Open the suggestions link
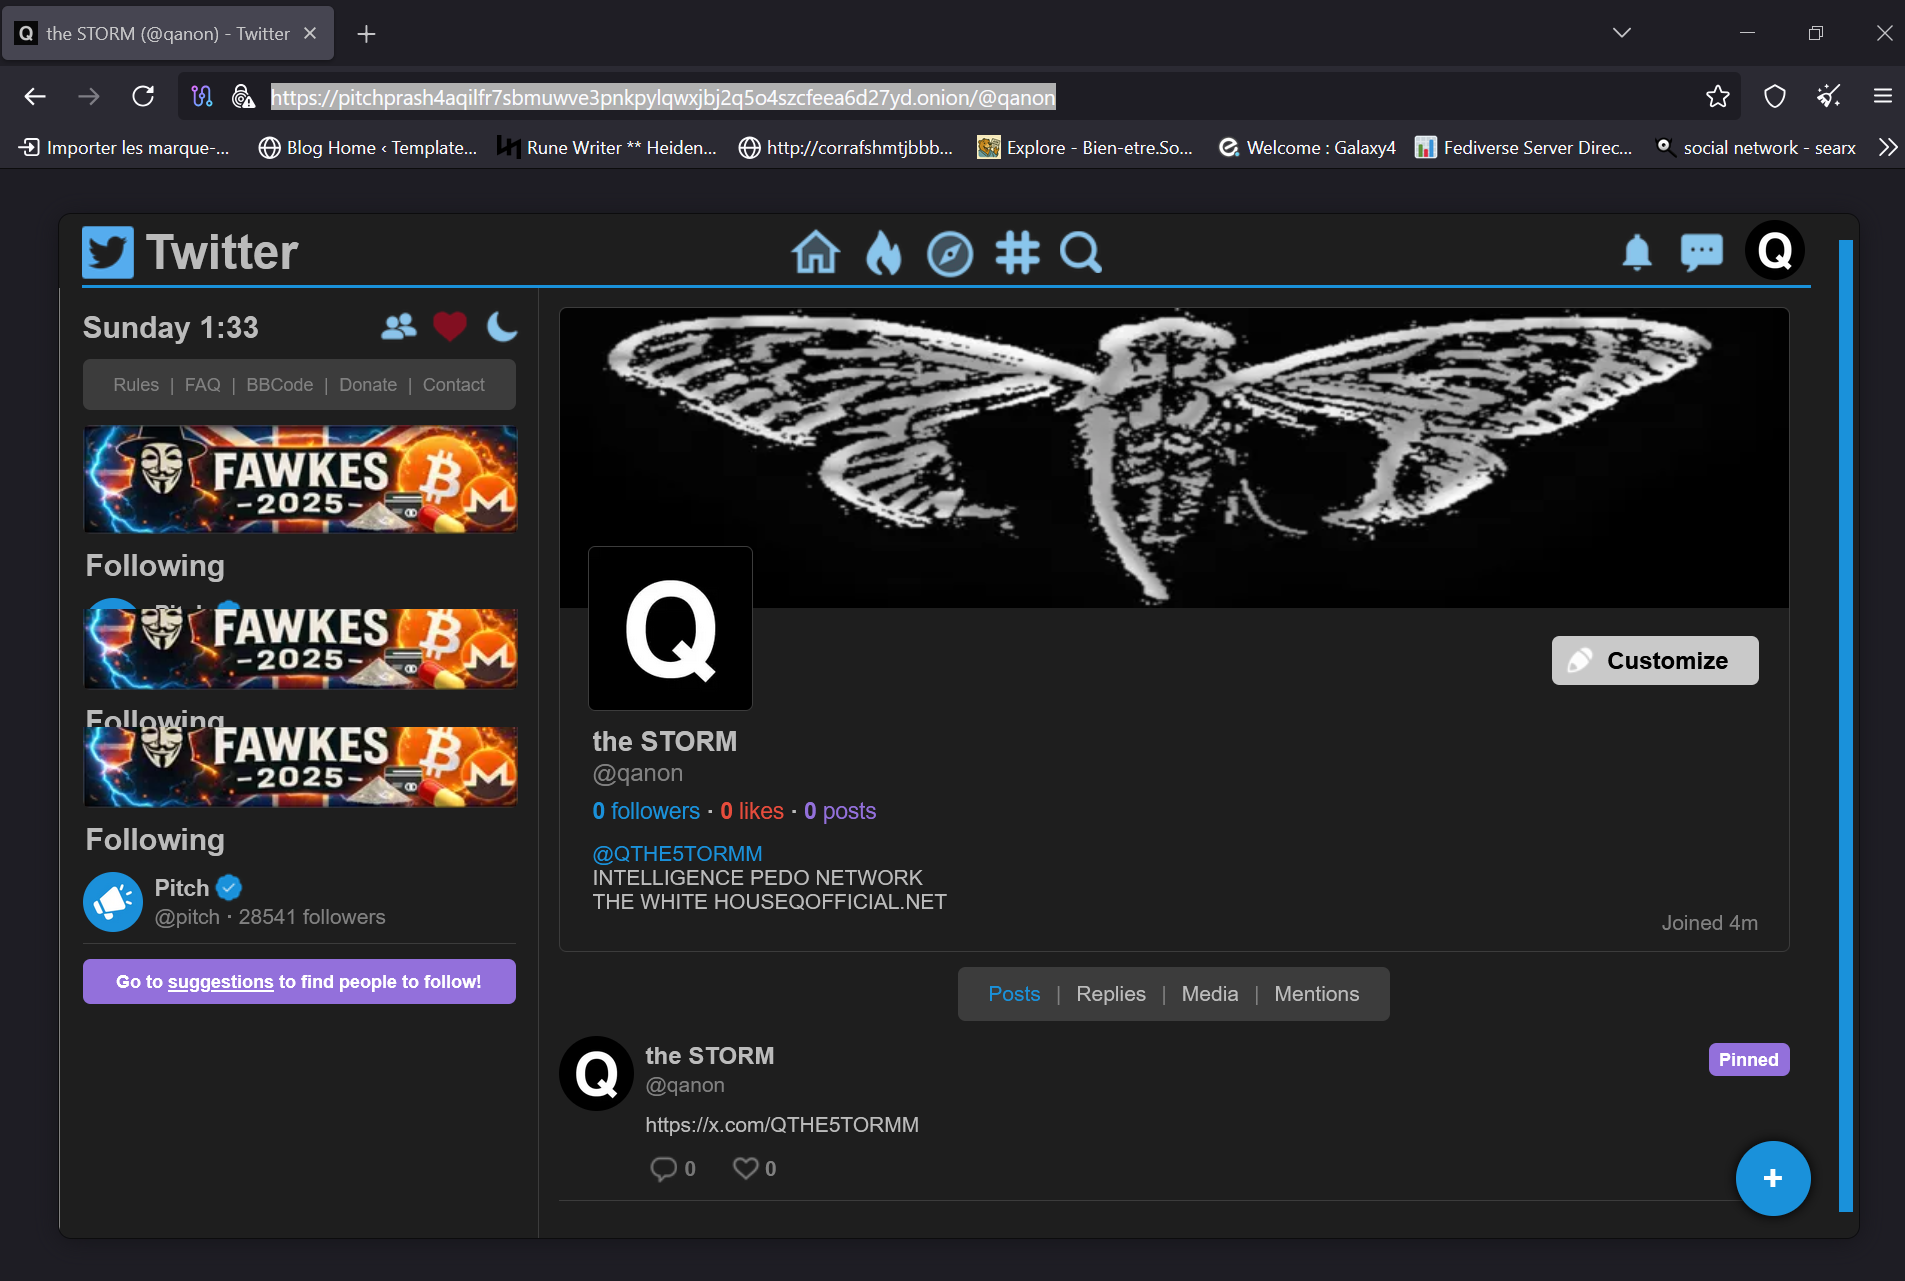This screenshot has height=1281, width=1905. 220,982
